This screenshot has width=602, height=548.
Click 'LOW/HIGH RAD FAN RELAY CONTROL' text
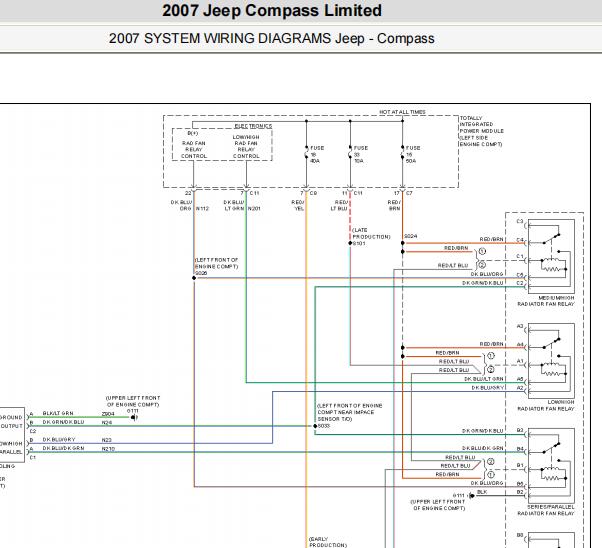246,146
